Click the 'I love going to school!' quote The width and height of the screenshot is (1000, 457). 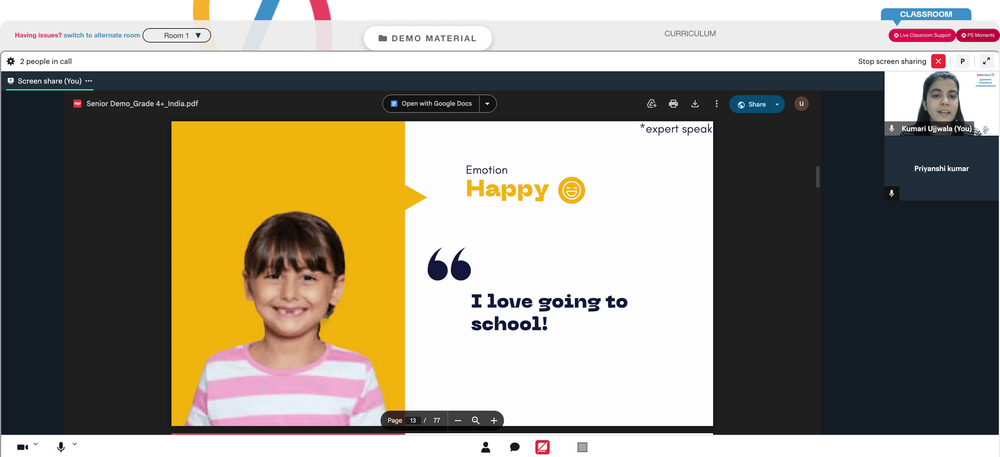(x=549, y=312)
